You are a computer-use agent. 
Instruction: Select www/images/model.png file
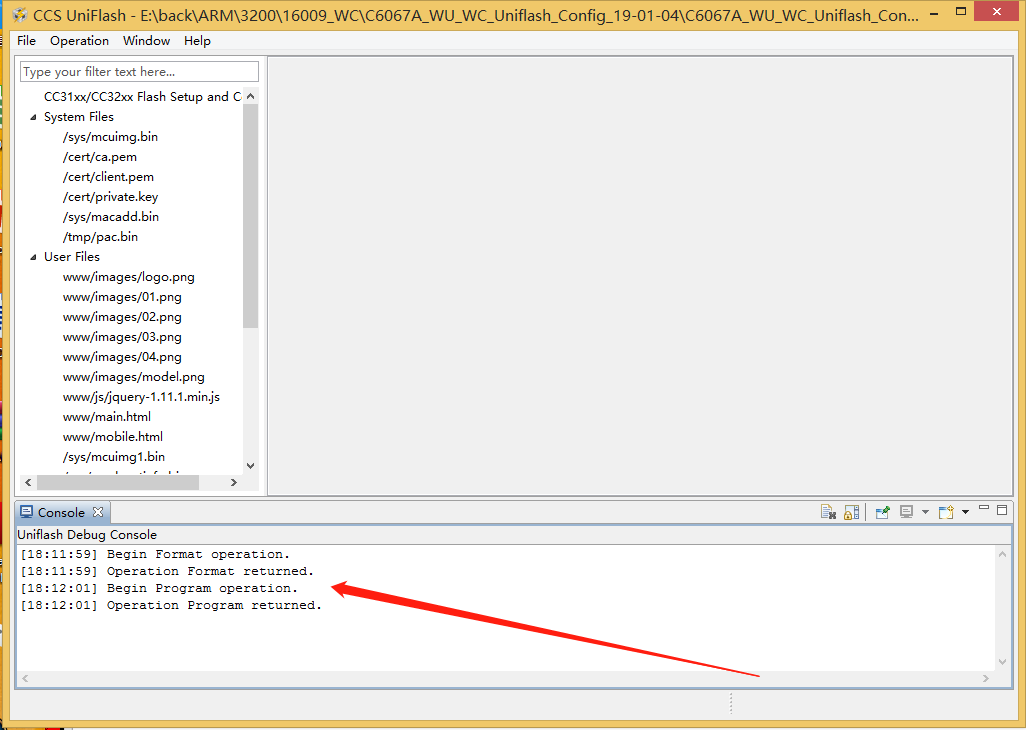click(x=133, y=377)
